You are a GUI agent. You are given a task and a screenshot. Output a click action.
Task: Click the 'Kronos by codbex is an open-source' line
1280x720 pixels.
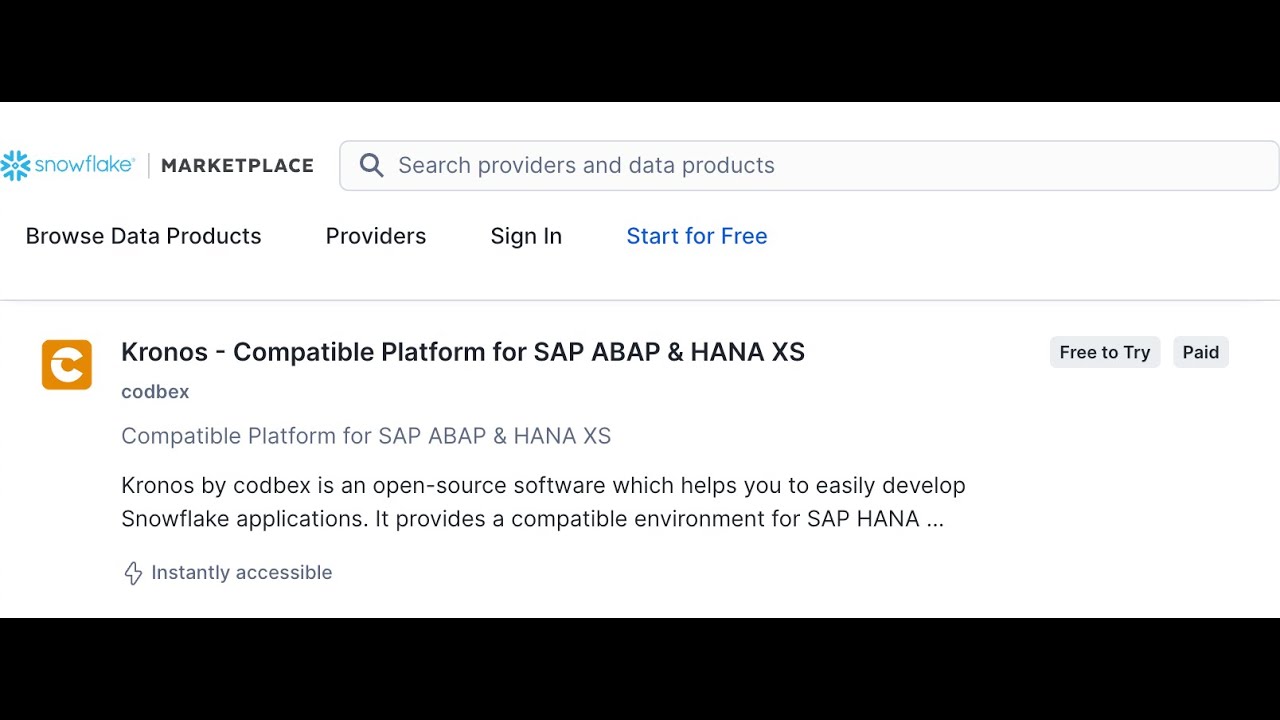[543, 485]
